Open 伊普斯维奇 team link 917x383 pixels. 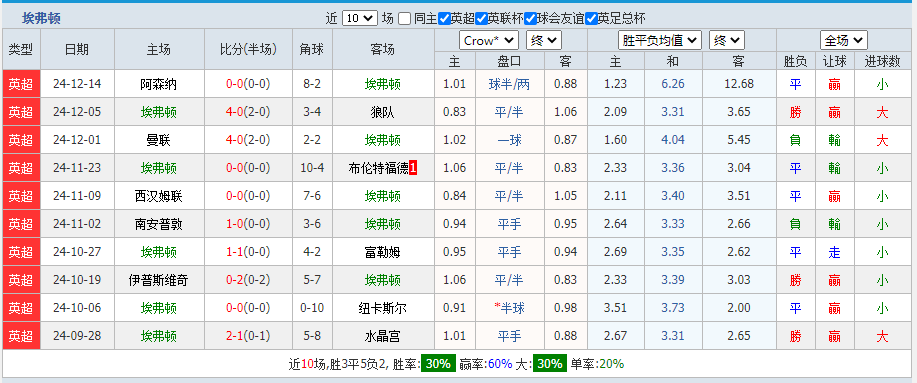coord(158,281)
